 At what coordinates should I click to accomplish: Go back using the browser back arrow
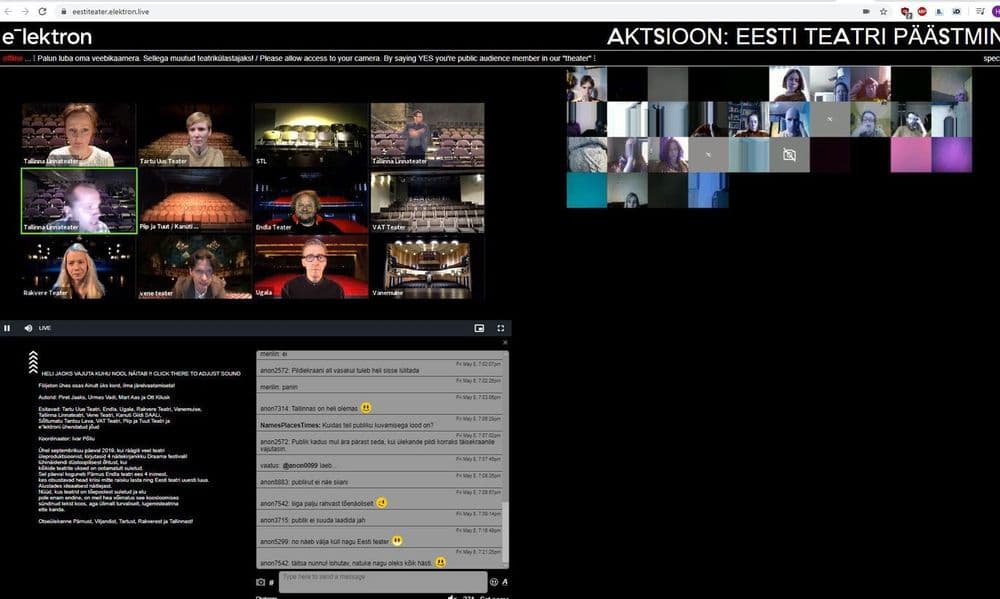pos(7,11)
